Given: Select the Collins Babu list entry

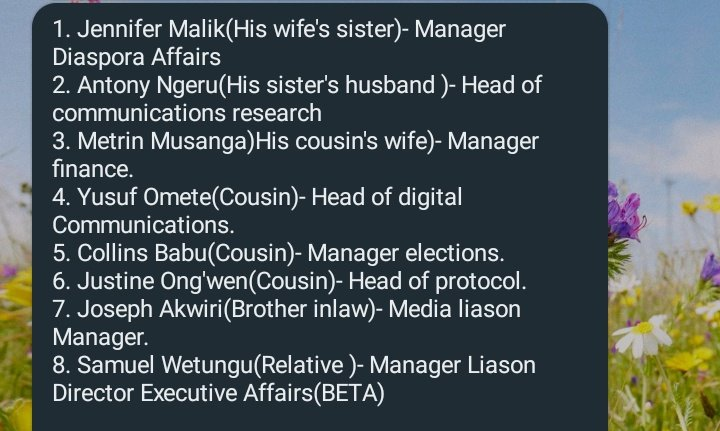Looking at the screenshot, I should 278,253.
